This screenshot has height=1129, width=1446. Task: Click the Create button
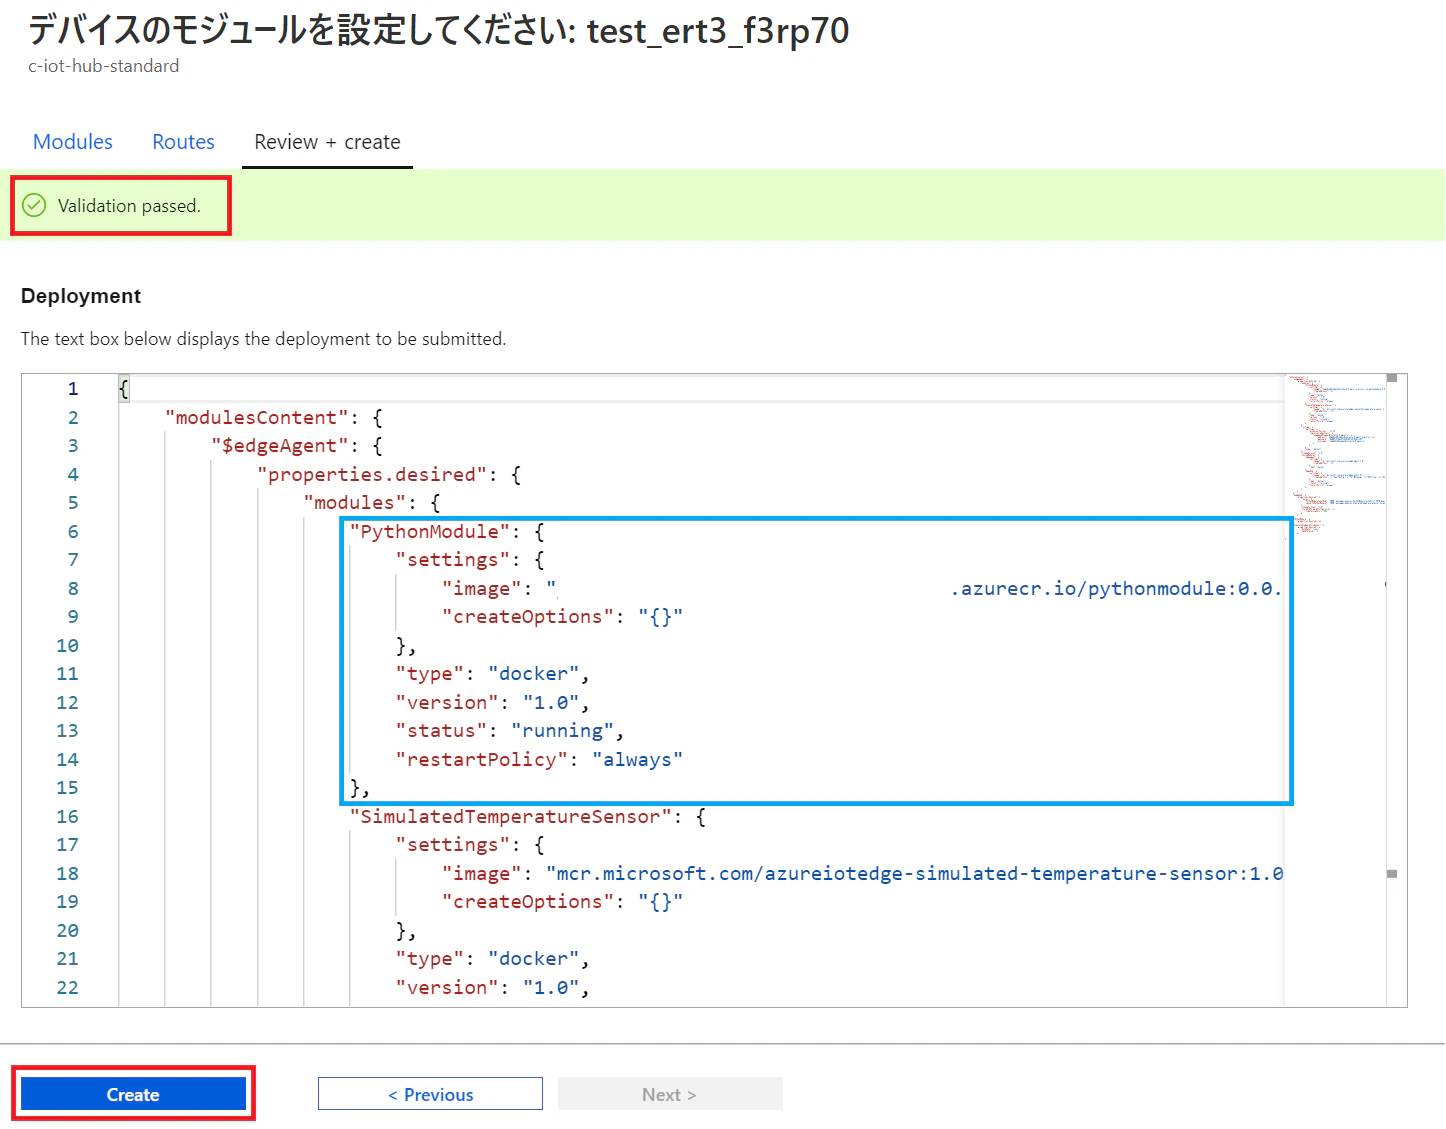point(133,1094)
